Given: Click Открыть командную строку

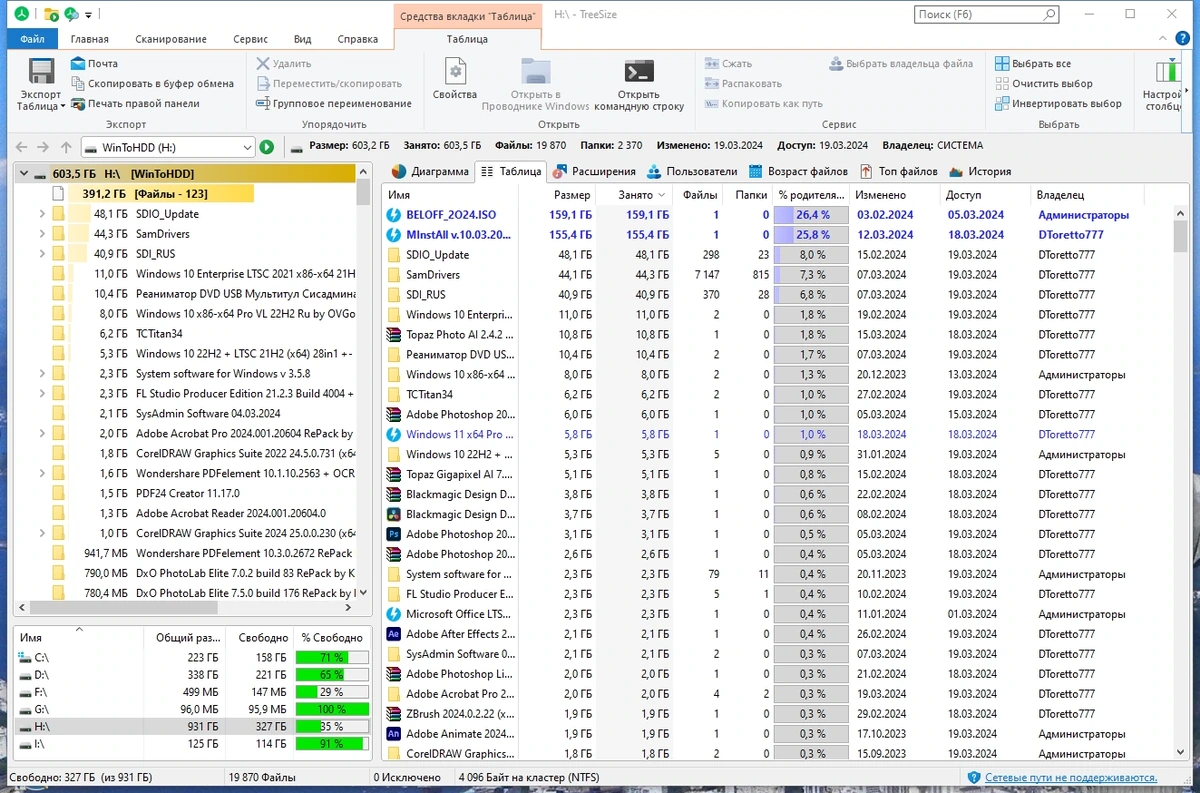Looking at the screenshot, I should coord(639,84).
